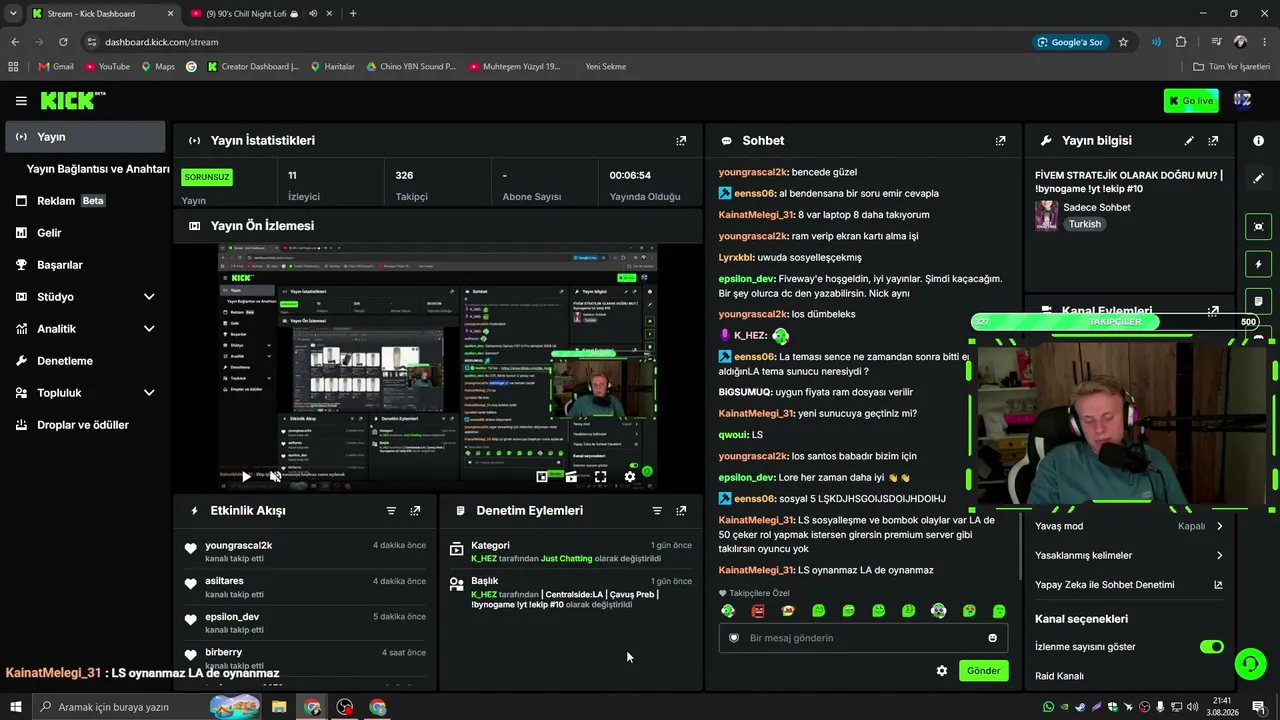The height and width of the screenshot is (720, 1280).
Task: Expand the Stüdyo sidebar section
Action: [84, 297]
